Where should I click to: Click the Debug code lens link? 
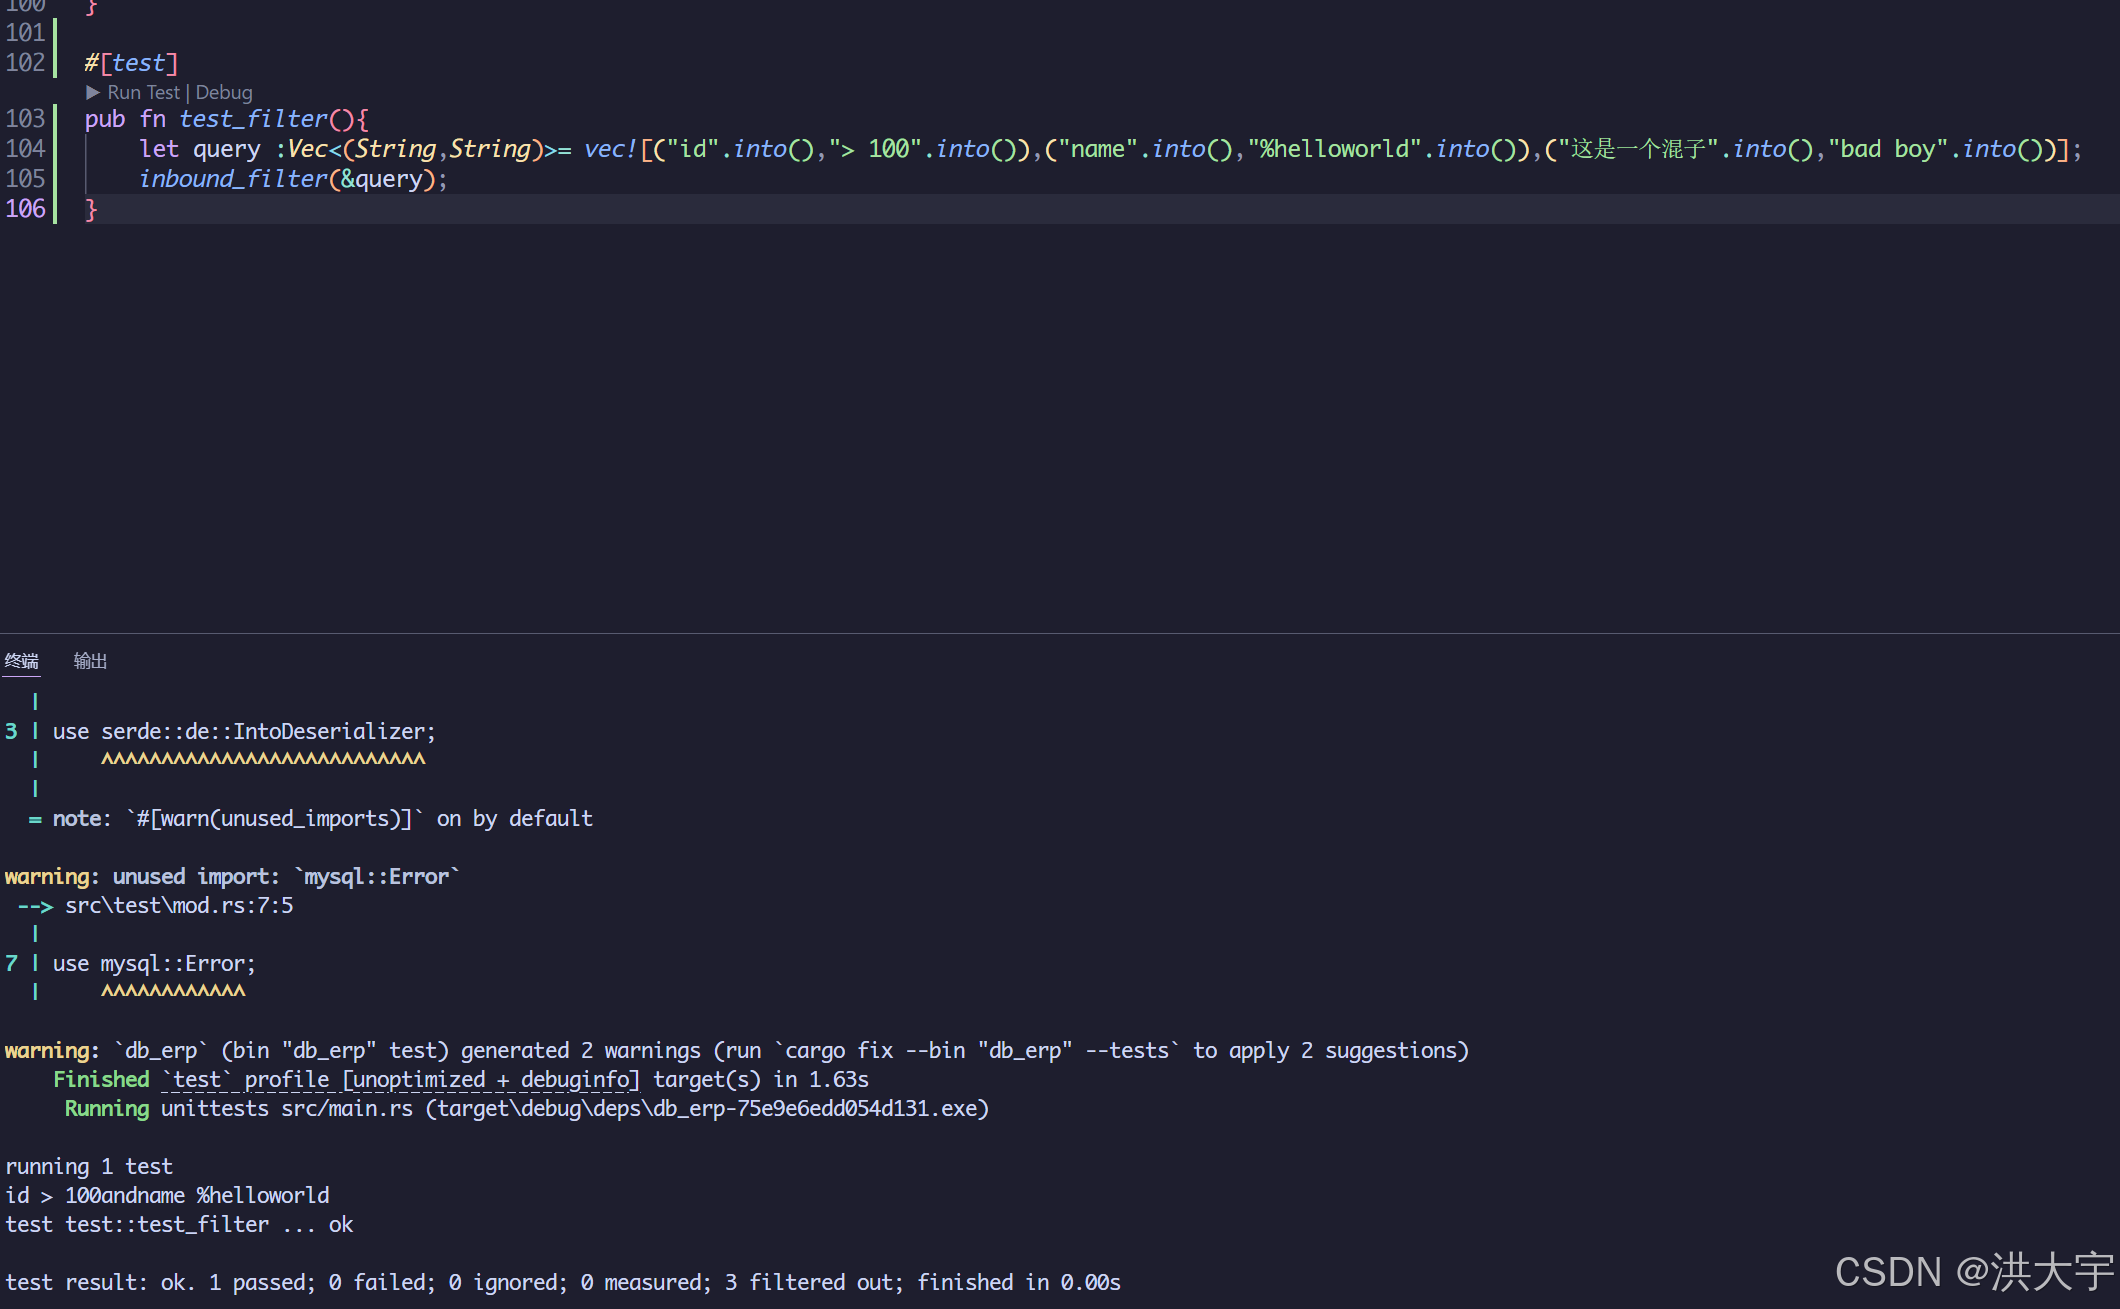[x=224, y=92]
